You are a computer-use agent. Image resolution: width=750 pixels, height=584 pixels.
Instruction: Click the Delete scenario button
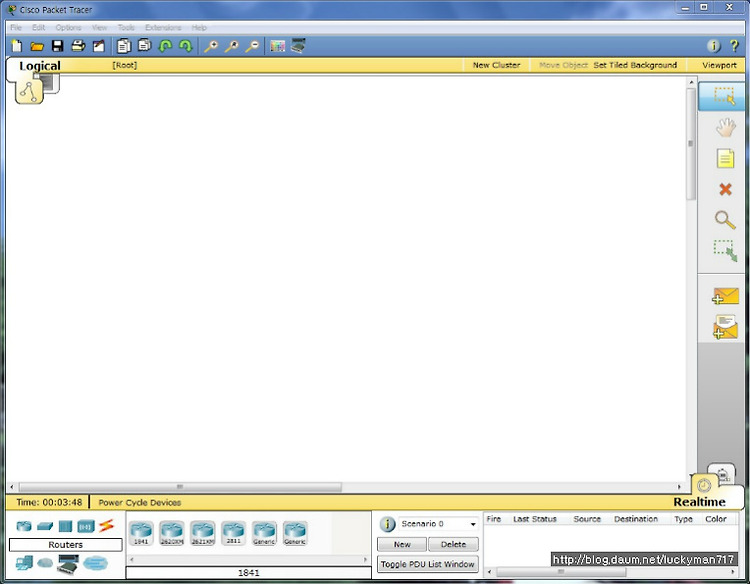[x=453, y=544]
